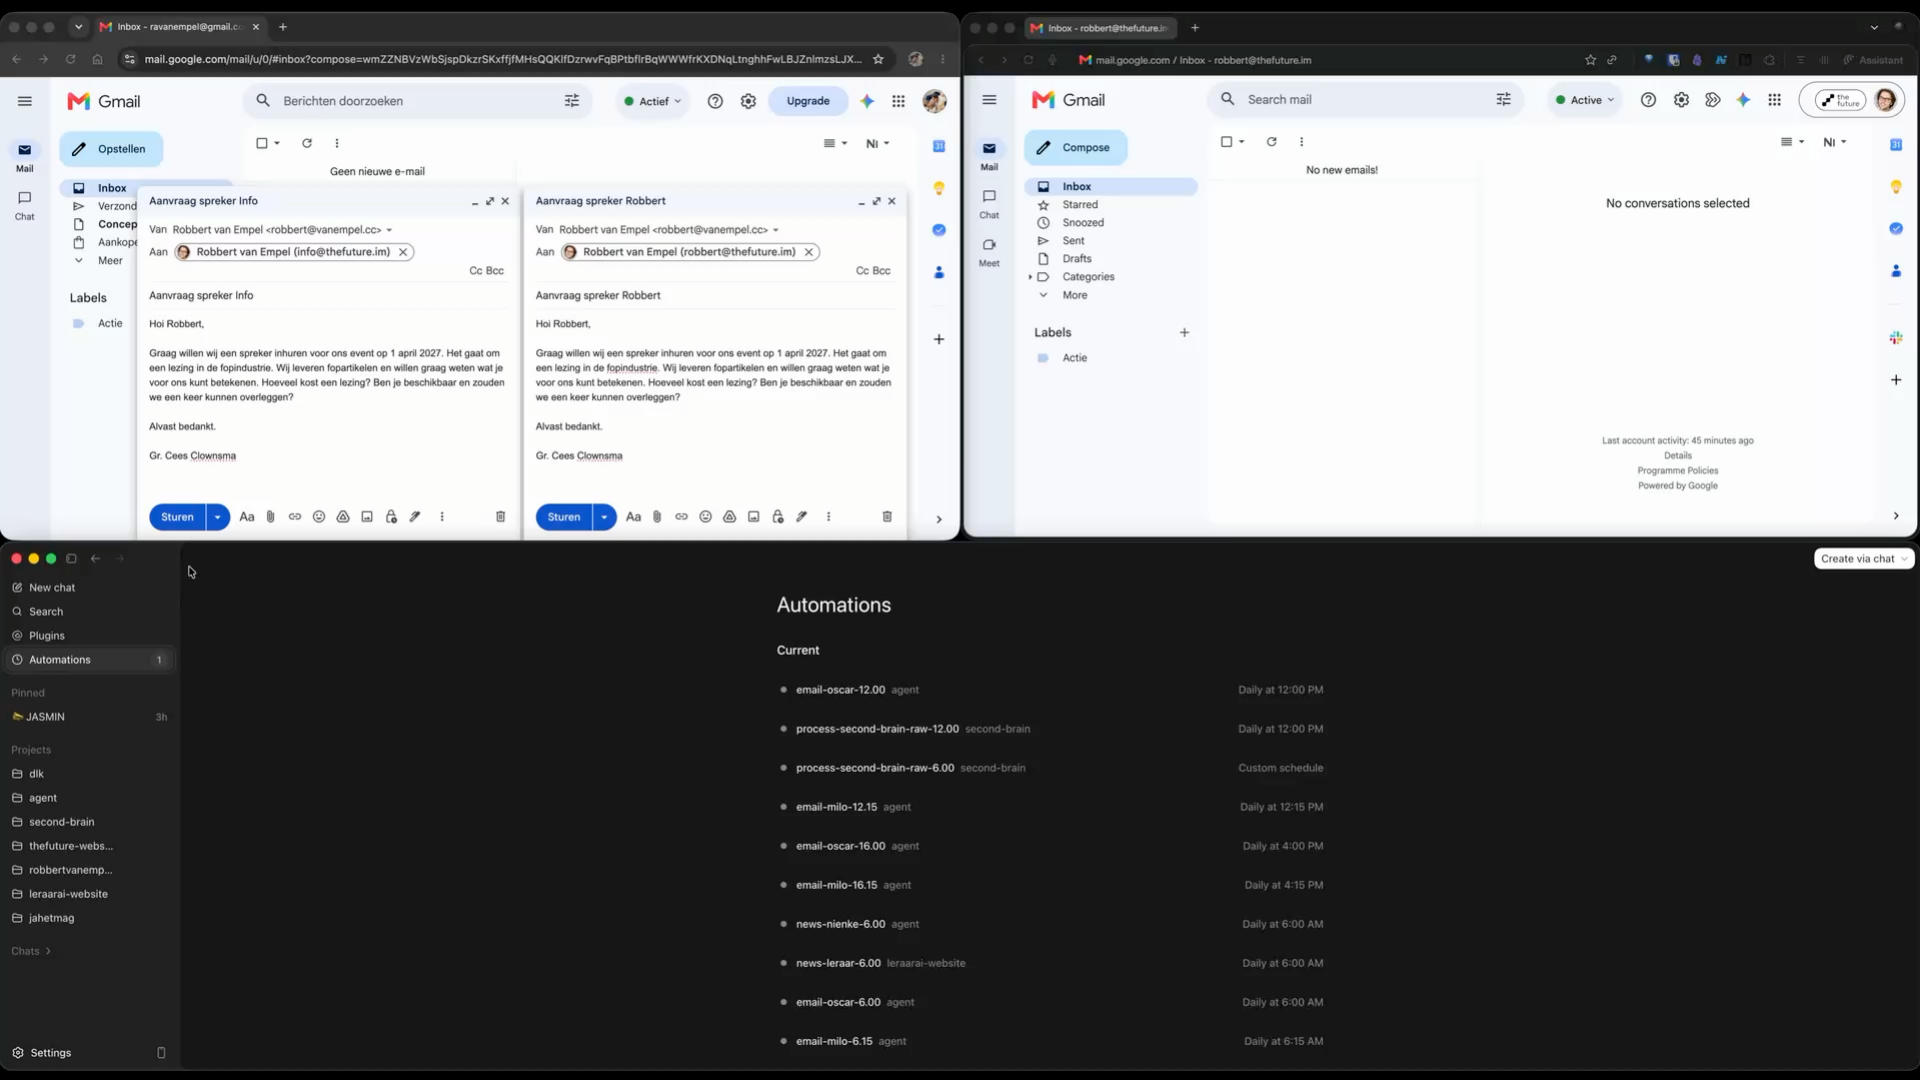The width and height of the screenshot is (1920, 1080).
Task: Click Upgrade button in left Gmail
Action: [x=808, y=101]
